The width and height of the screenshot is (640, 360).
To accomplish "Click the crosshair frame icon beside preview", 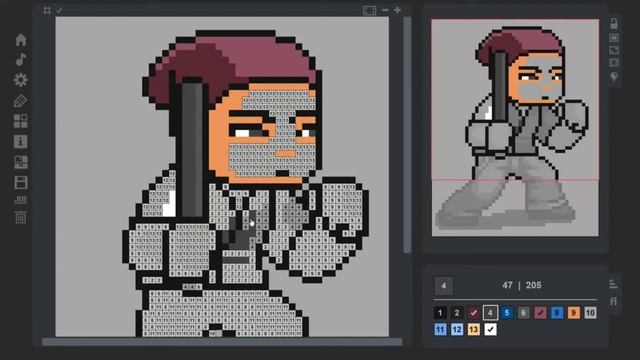I will 614,62.
